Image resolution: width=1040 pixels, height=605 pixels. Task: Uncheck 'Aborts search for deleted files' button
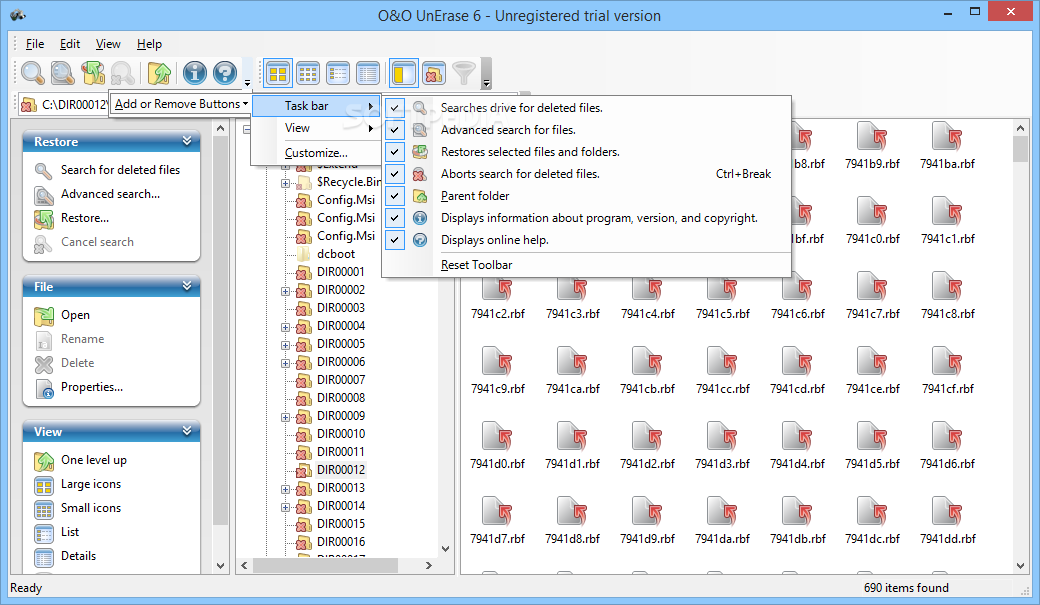(395, 174)
